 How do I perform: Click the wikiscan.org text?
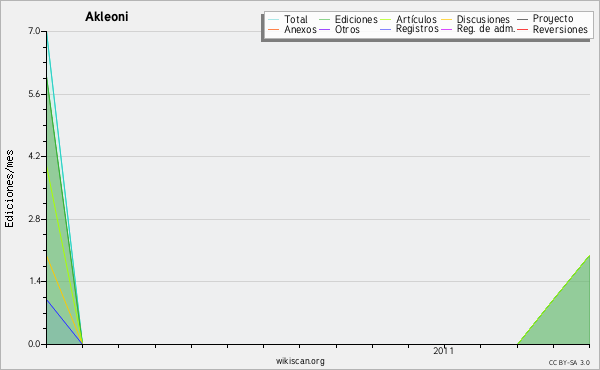300,361
